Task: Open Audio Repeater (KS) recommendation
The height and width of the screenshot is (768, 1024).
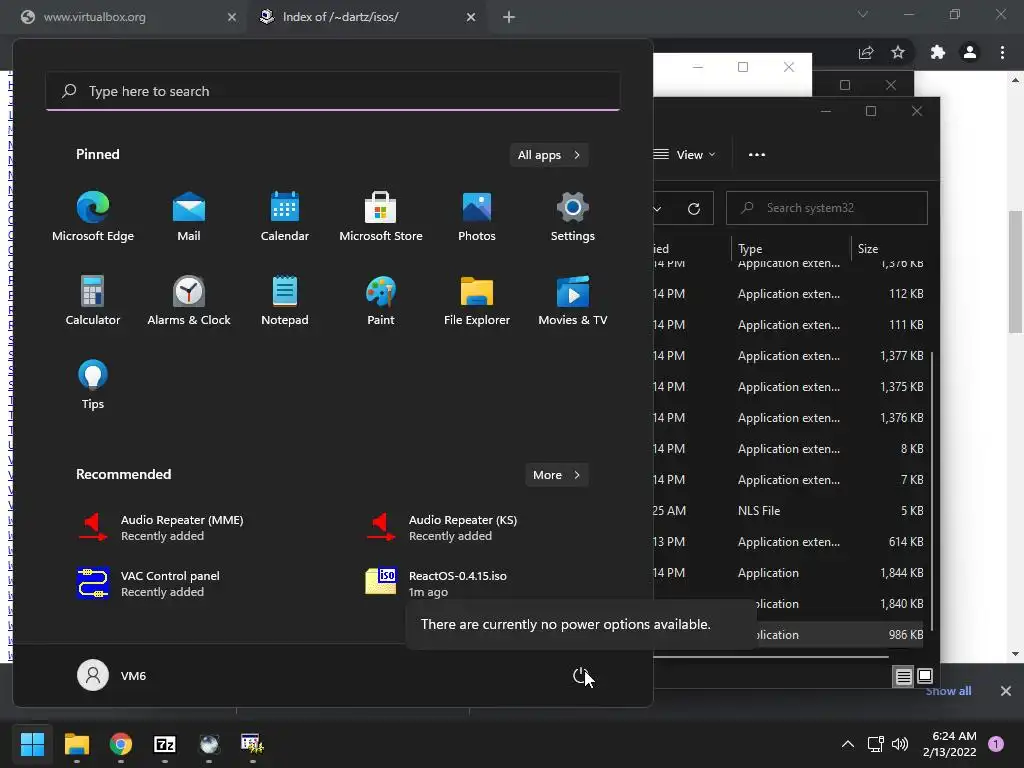Action: pyautogui.click(x=441, y=528)
